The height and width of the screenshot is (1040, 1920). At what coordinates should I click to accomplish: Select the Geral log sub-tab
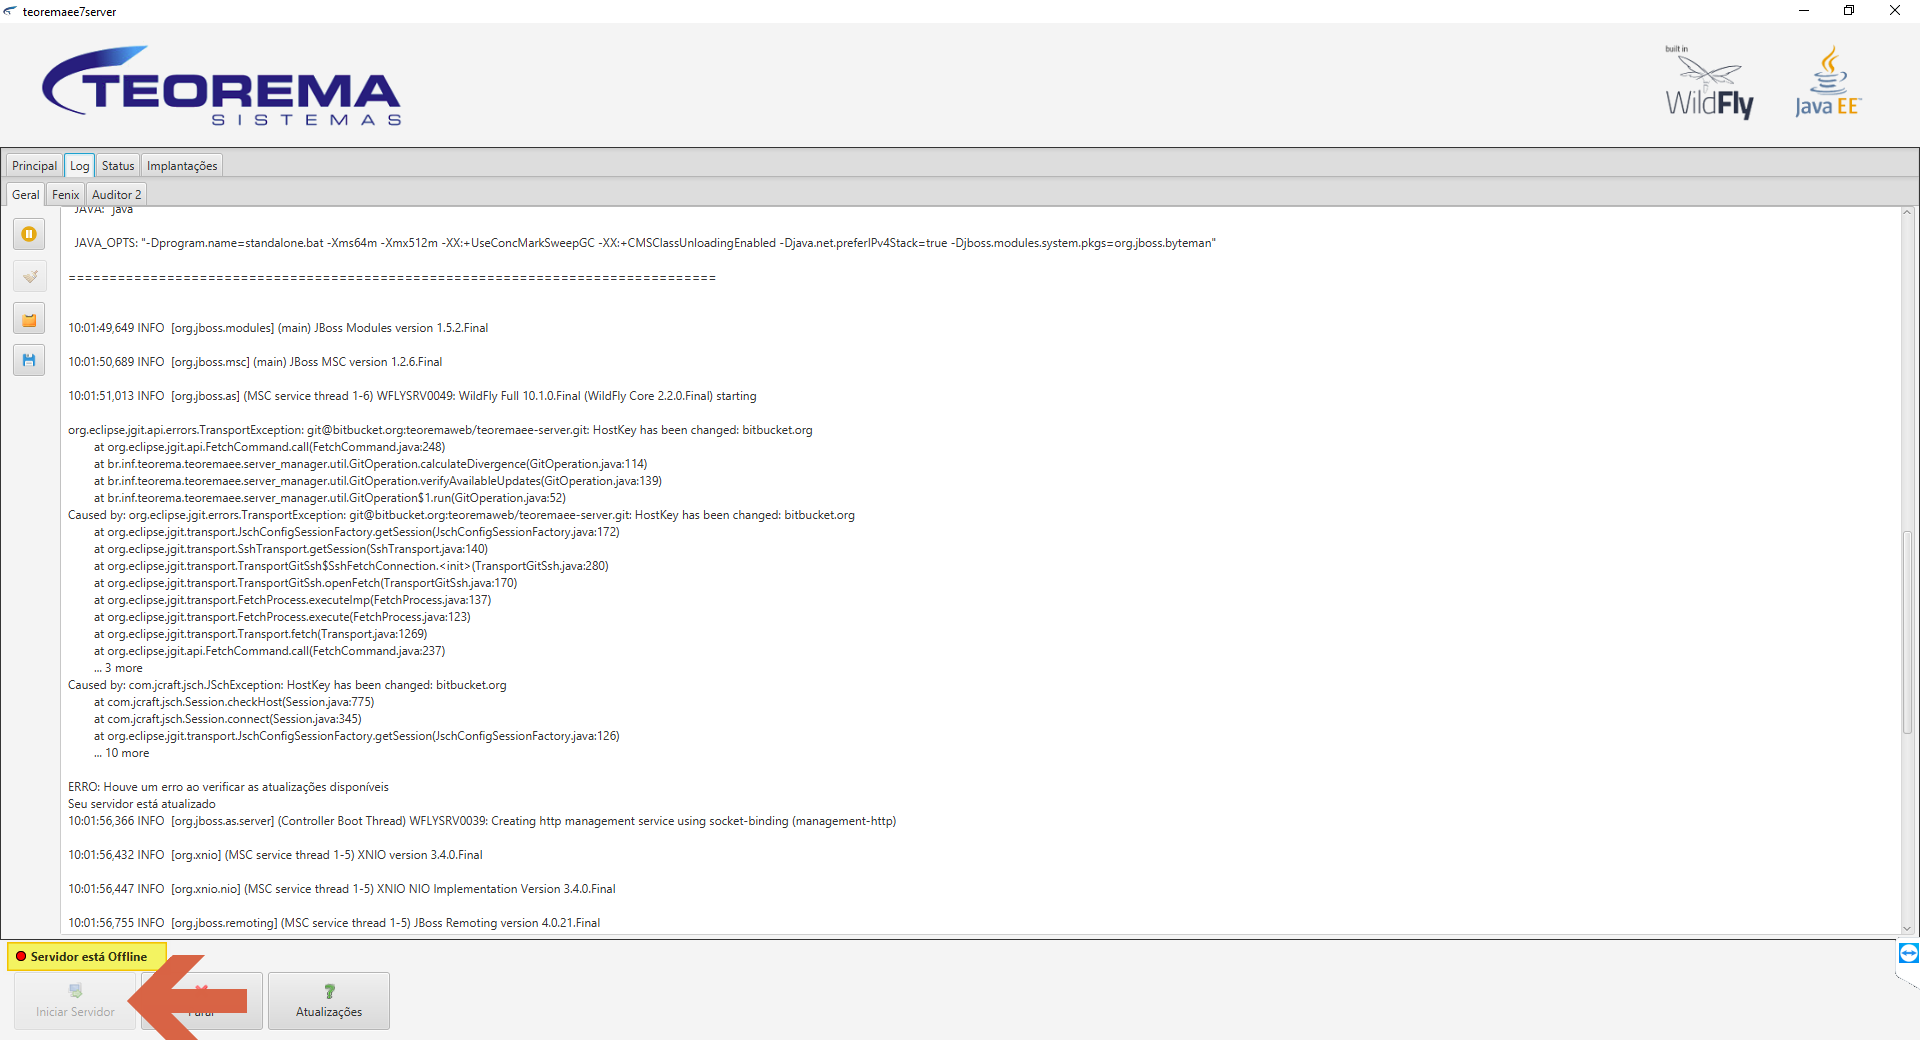[26, 195]
